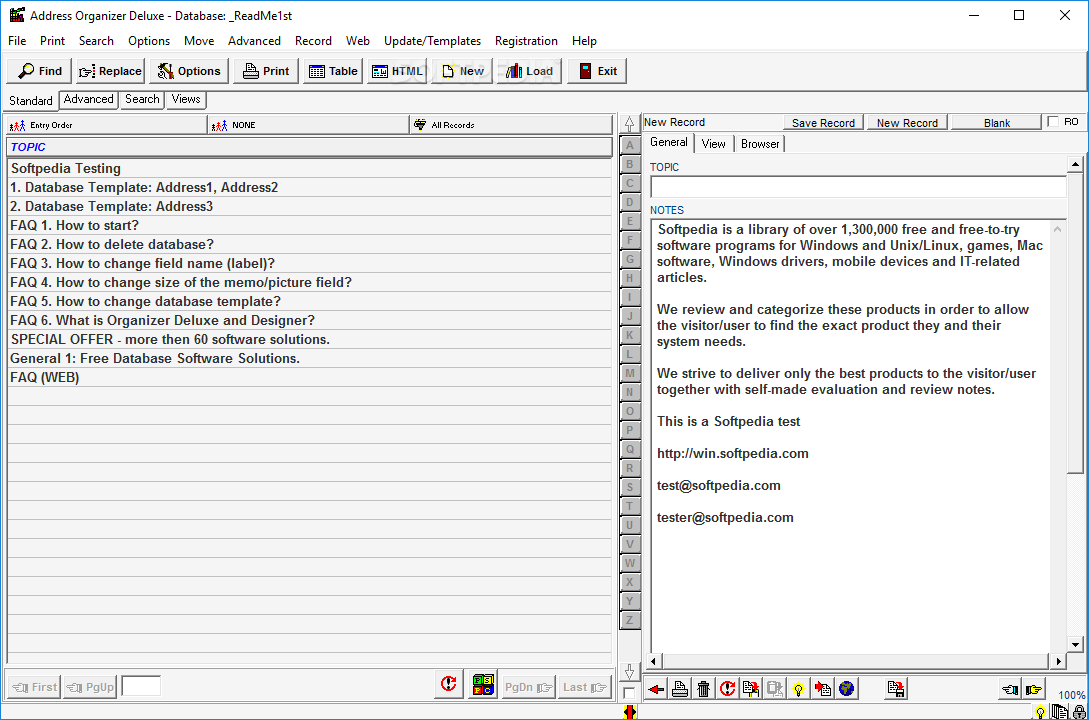Viewport: 1089px width, 720px height.
Task: Click the save-to-disk document icon
Action: click(896, 689)
